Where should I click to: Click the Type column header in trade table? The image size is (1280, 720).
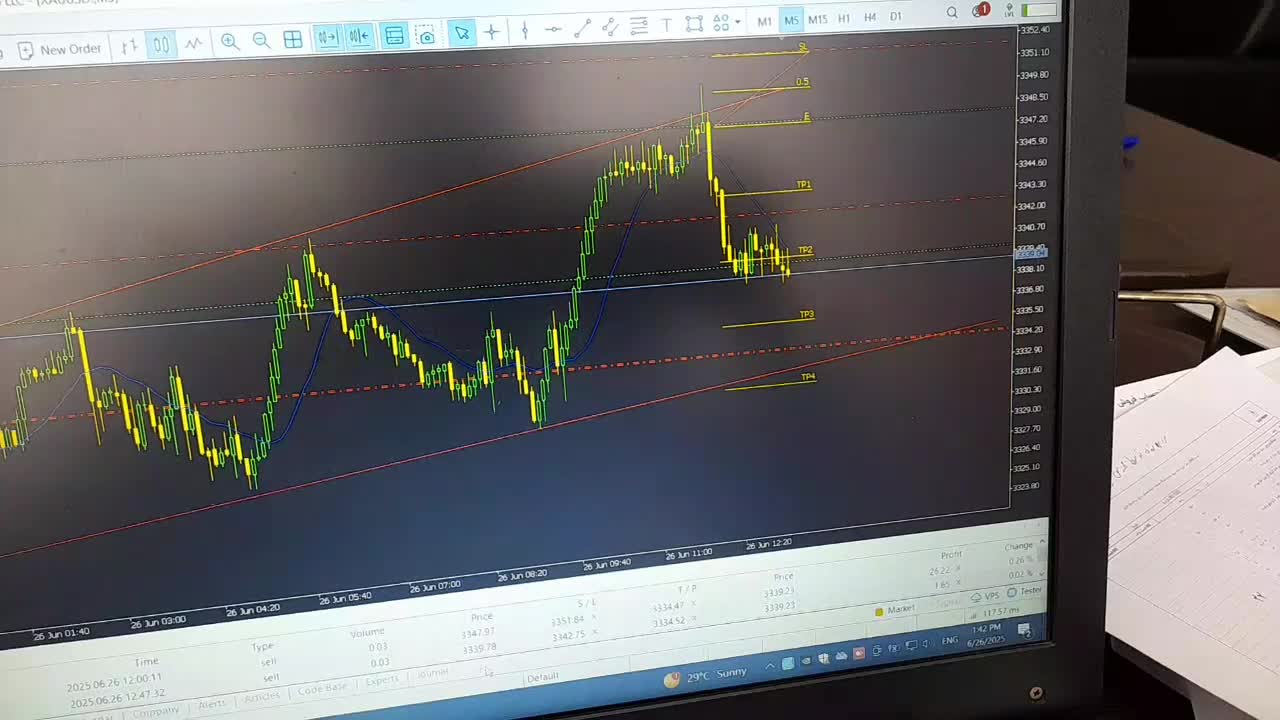click(263, 646)
